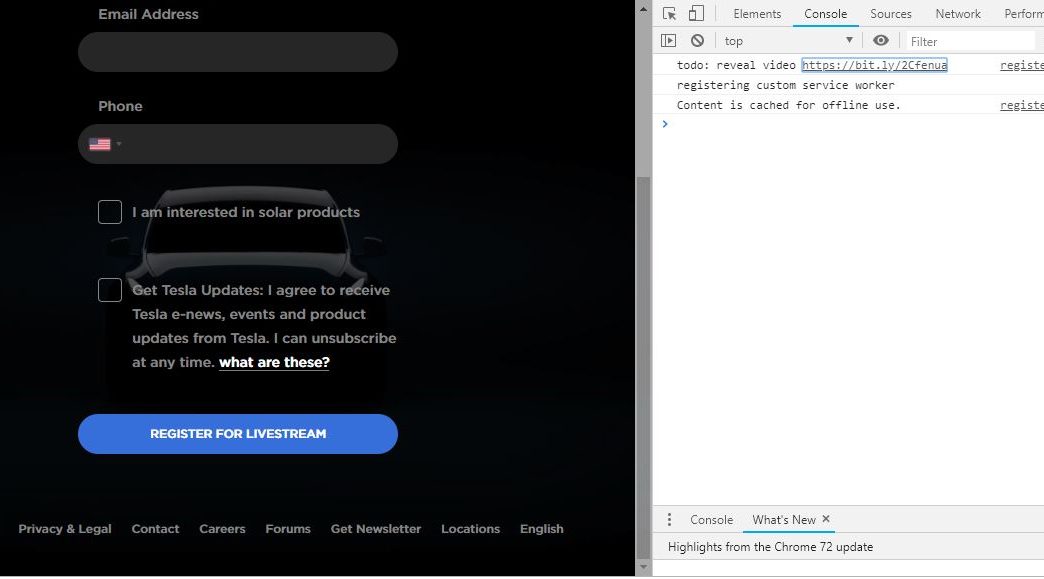Viewport: 1044px width, 579px height.
Task: Open the Forums footer link
Action: [288, 529]
